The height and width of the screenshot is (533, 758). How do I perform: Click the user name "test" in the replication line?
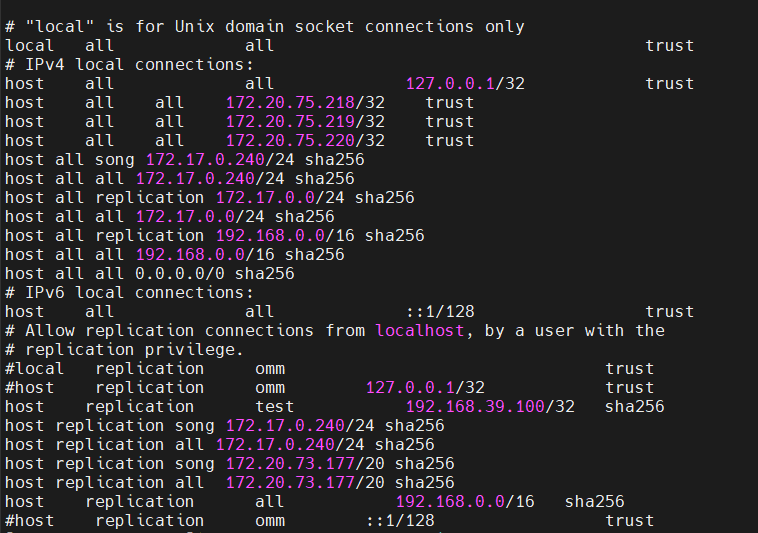pos(275,406)
